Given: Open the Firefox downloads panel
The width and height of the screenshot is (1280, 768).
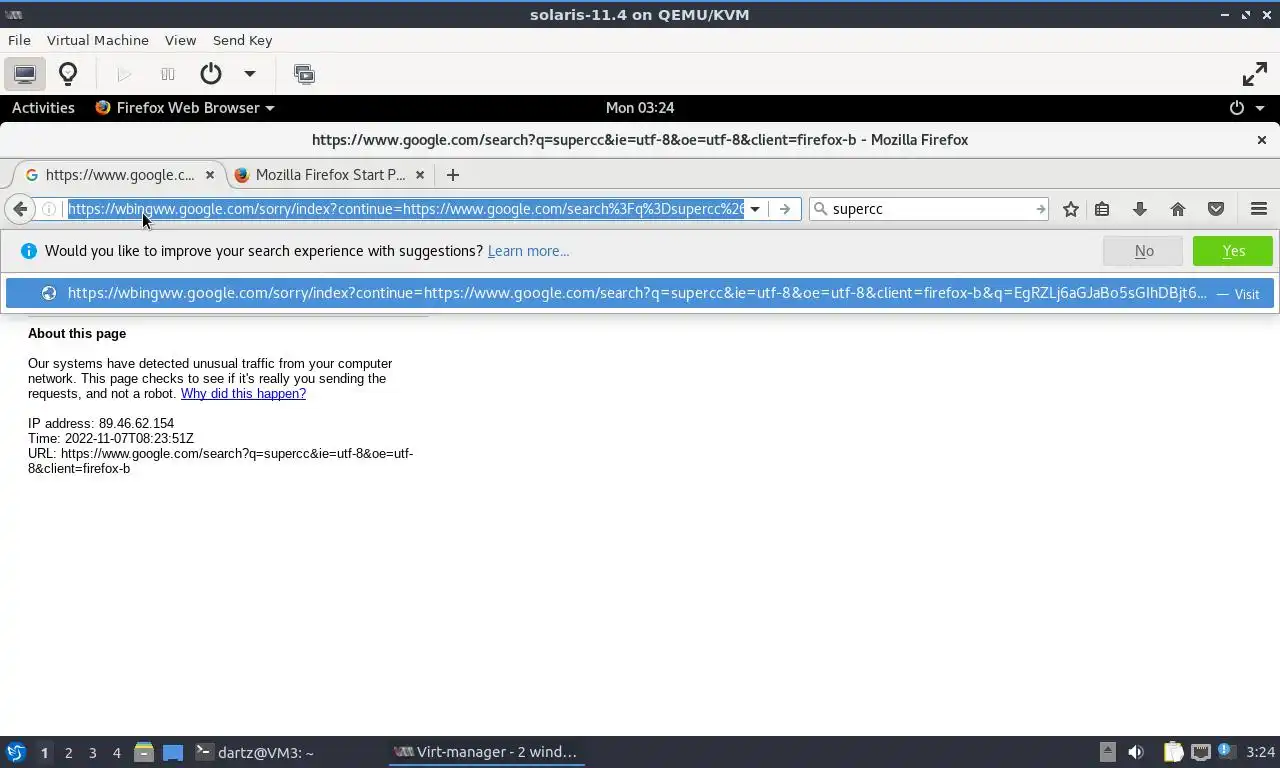Looking at the screenshot, I should pos(1139,209).
